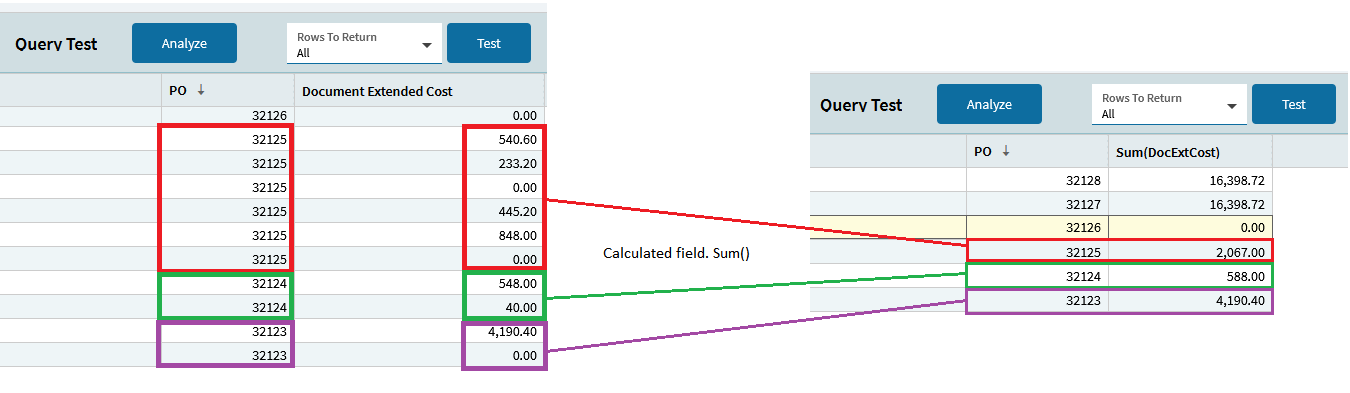Click the PO 32126 cell in the left table
Image resolution: width=1350 pixels, height=393 pixels.
tap(227, 115)
